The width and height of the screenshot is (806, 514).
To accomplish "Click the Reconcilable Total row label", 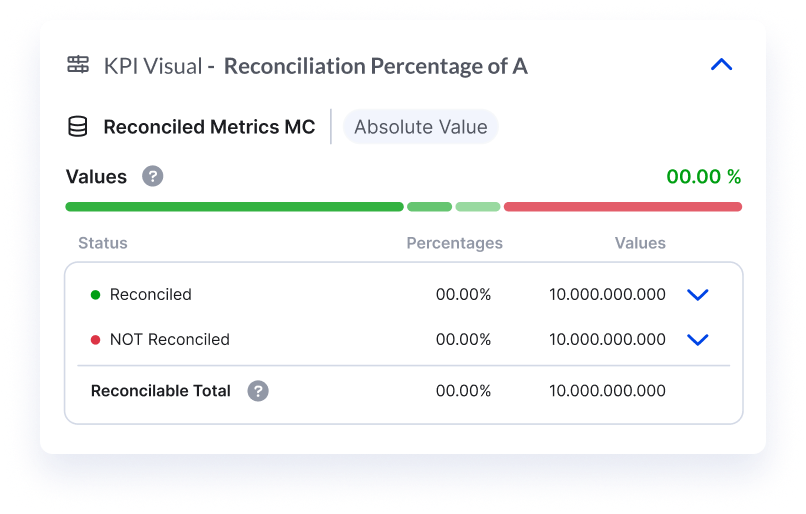I will 161,391.
